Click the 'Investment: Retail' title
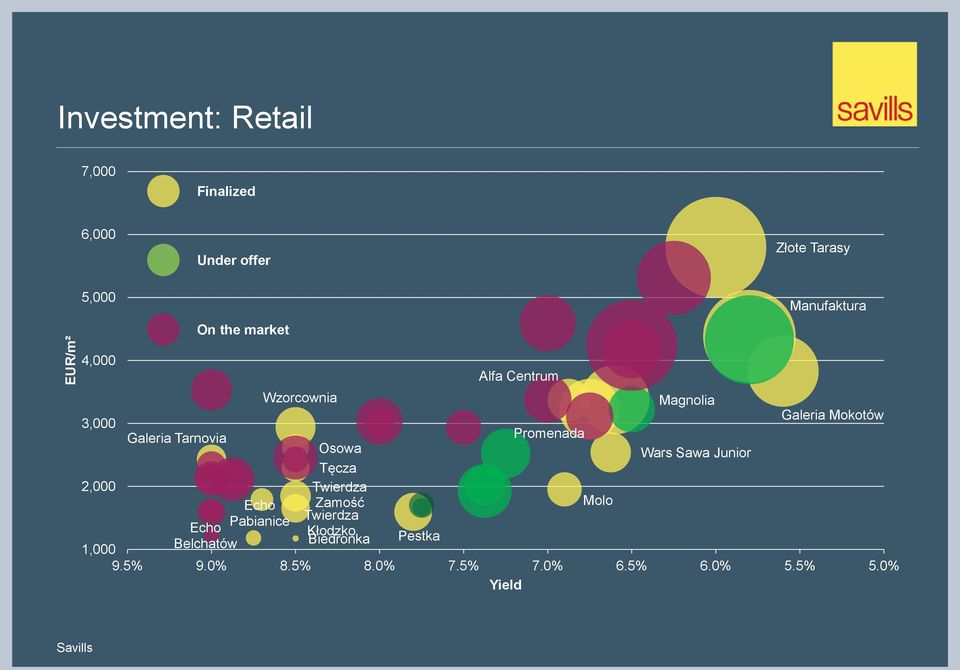This screenshot has width=960, height=670. click(x=185, y=117)
